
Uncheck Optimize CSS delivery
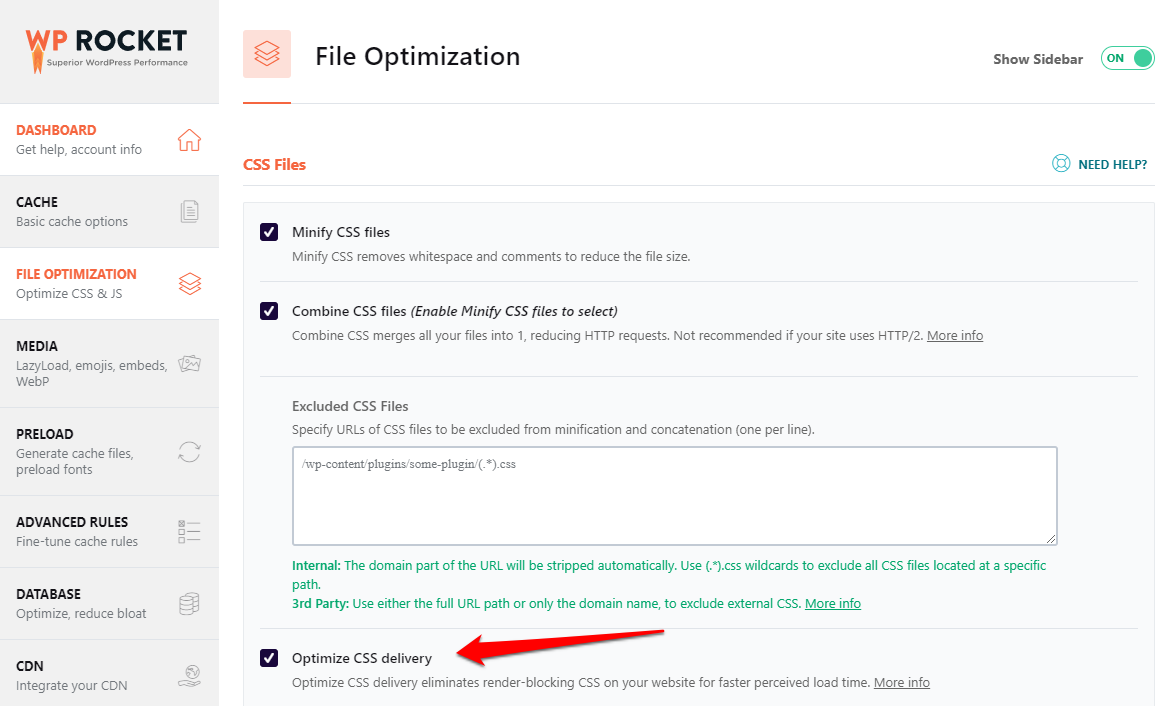click(268, 657)
